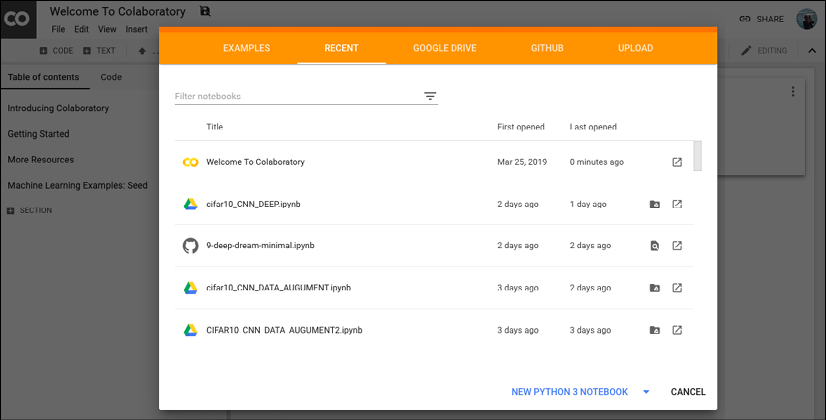Screen dimensions: 826x420
Task: Open the File menu
Action: [58, 30]
